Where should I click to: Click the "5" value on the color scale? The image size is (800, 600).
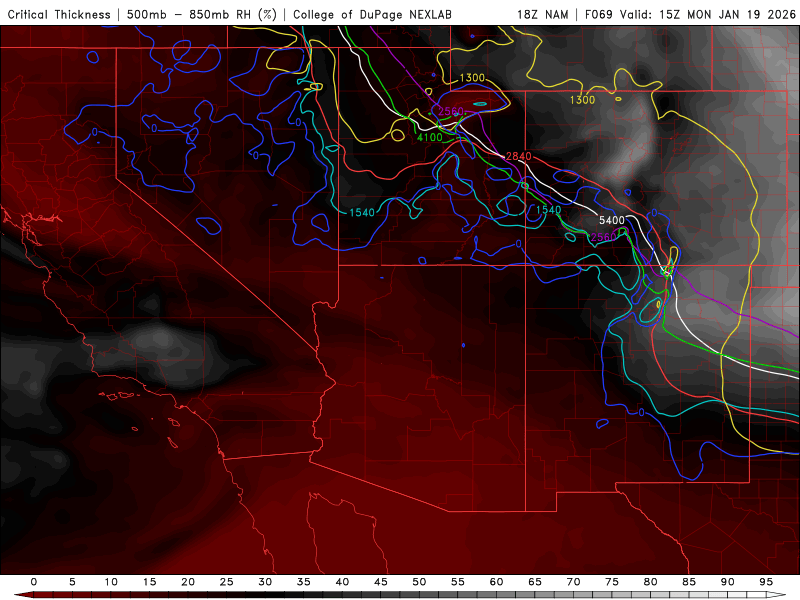pos(72,582)
